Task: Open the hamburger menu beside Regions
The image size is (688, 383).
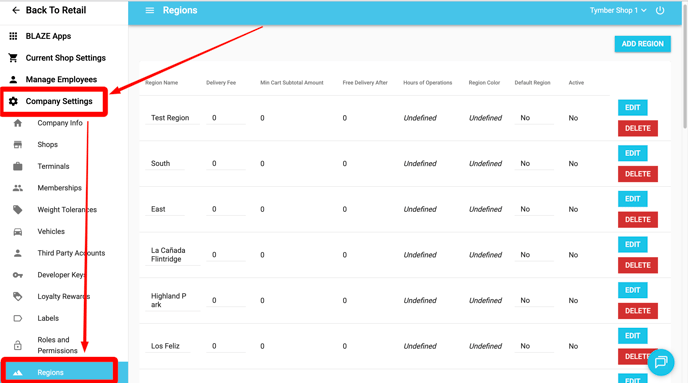Action: tap(150, 10)
